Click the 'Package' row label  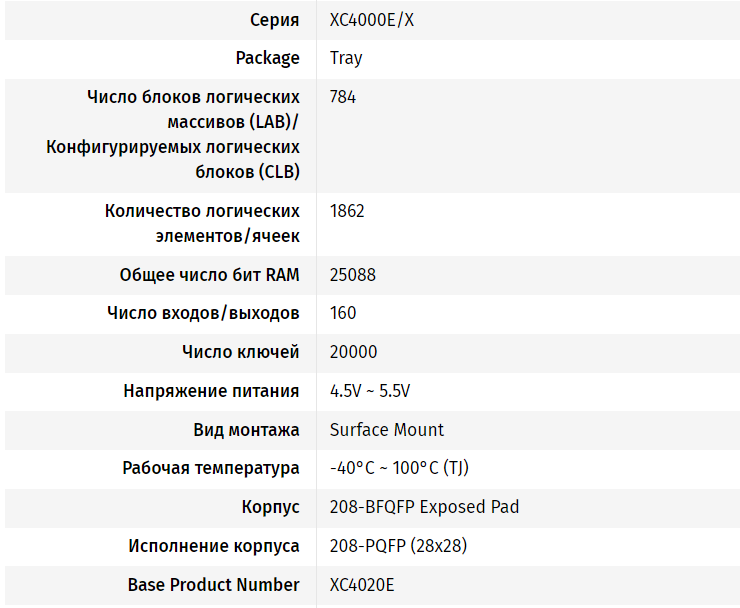(267, 58)
